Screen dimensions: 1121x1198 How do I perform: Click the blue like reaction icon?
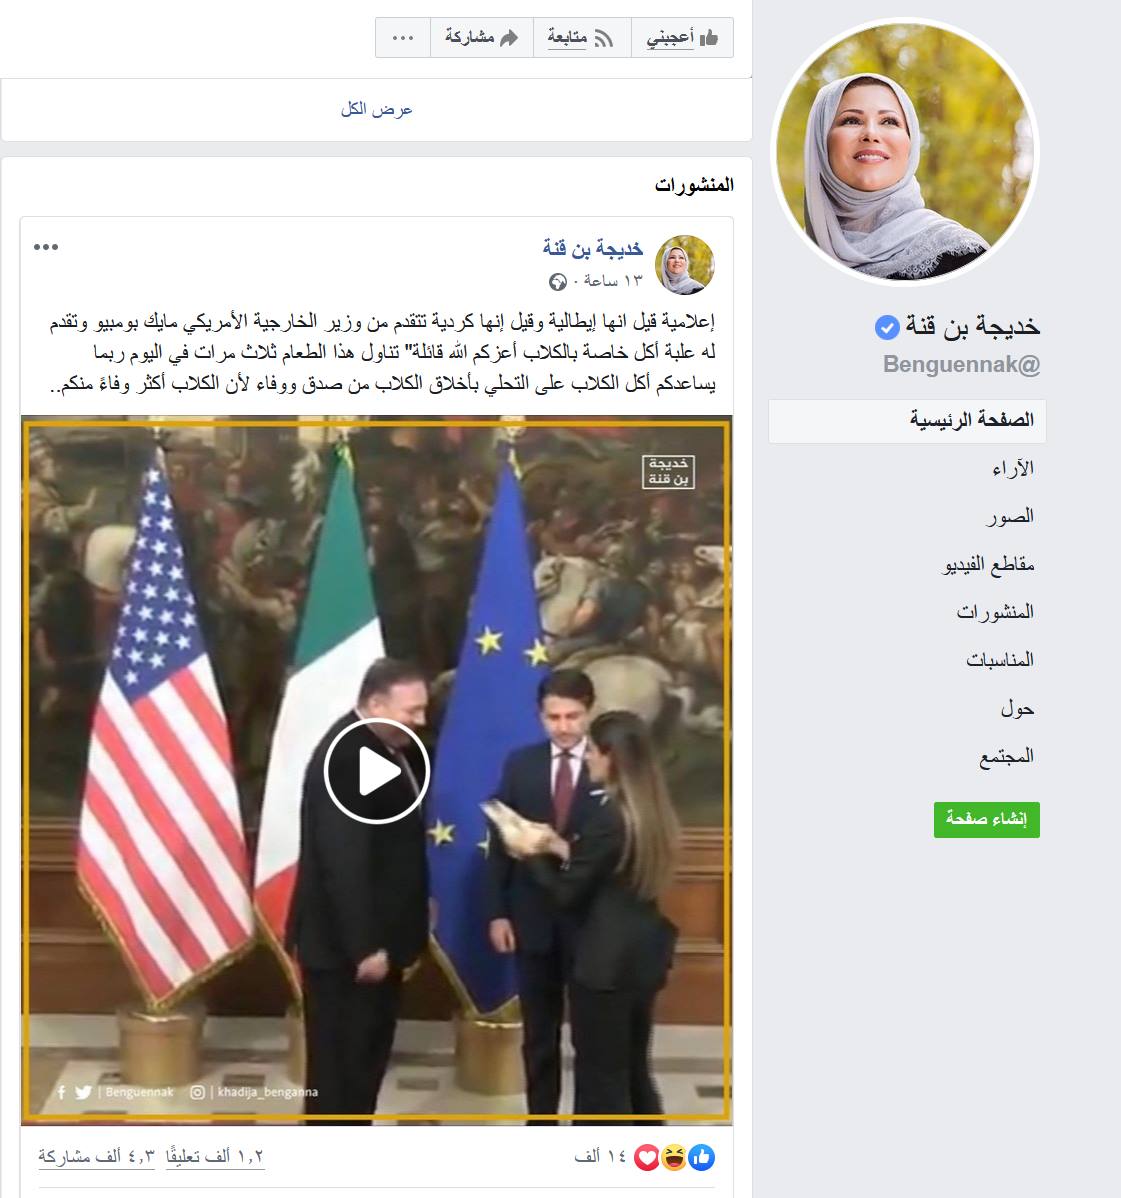[701, 1158]
